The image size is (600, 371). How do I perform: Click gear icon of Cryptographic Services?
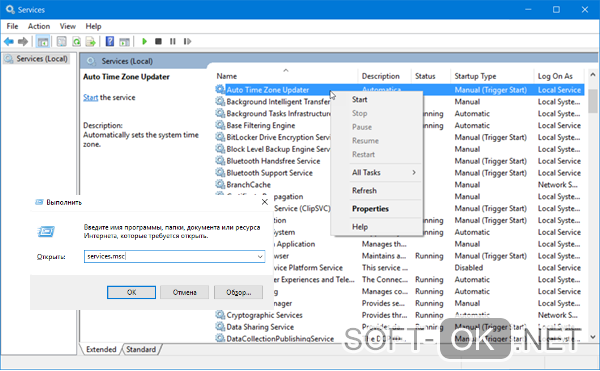220,315
